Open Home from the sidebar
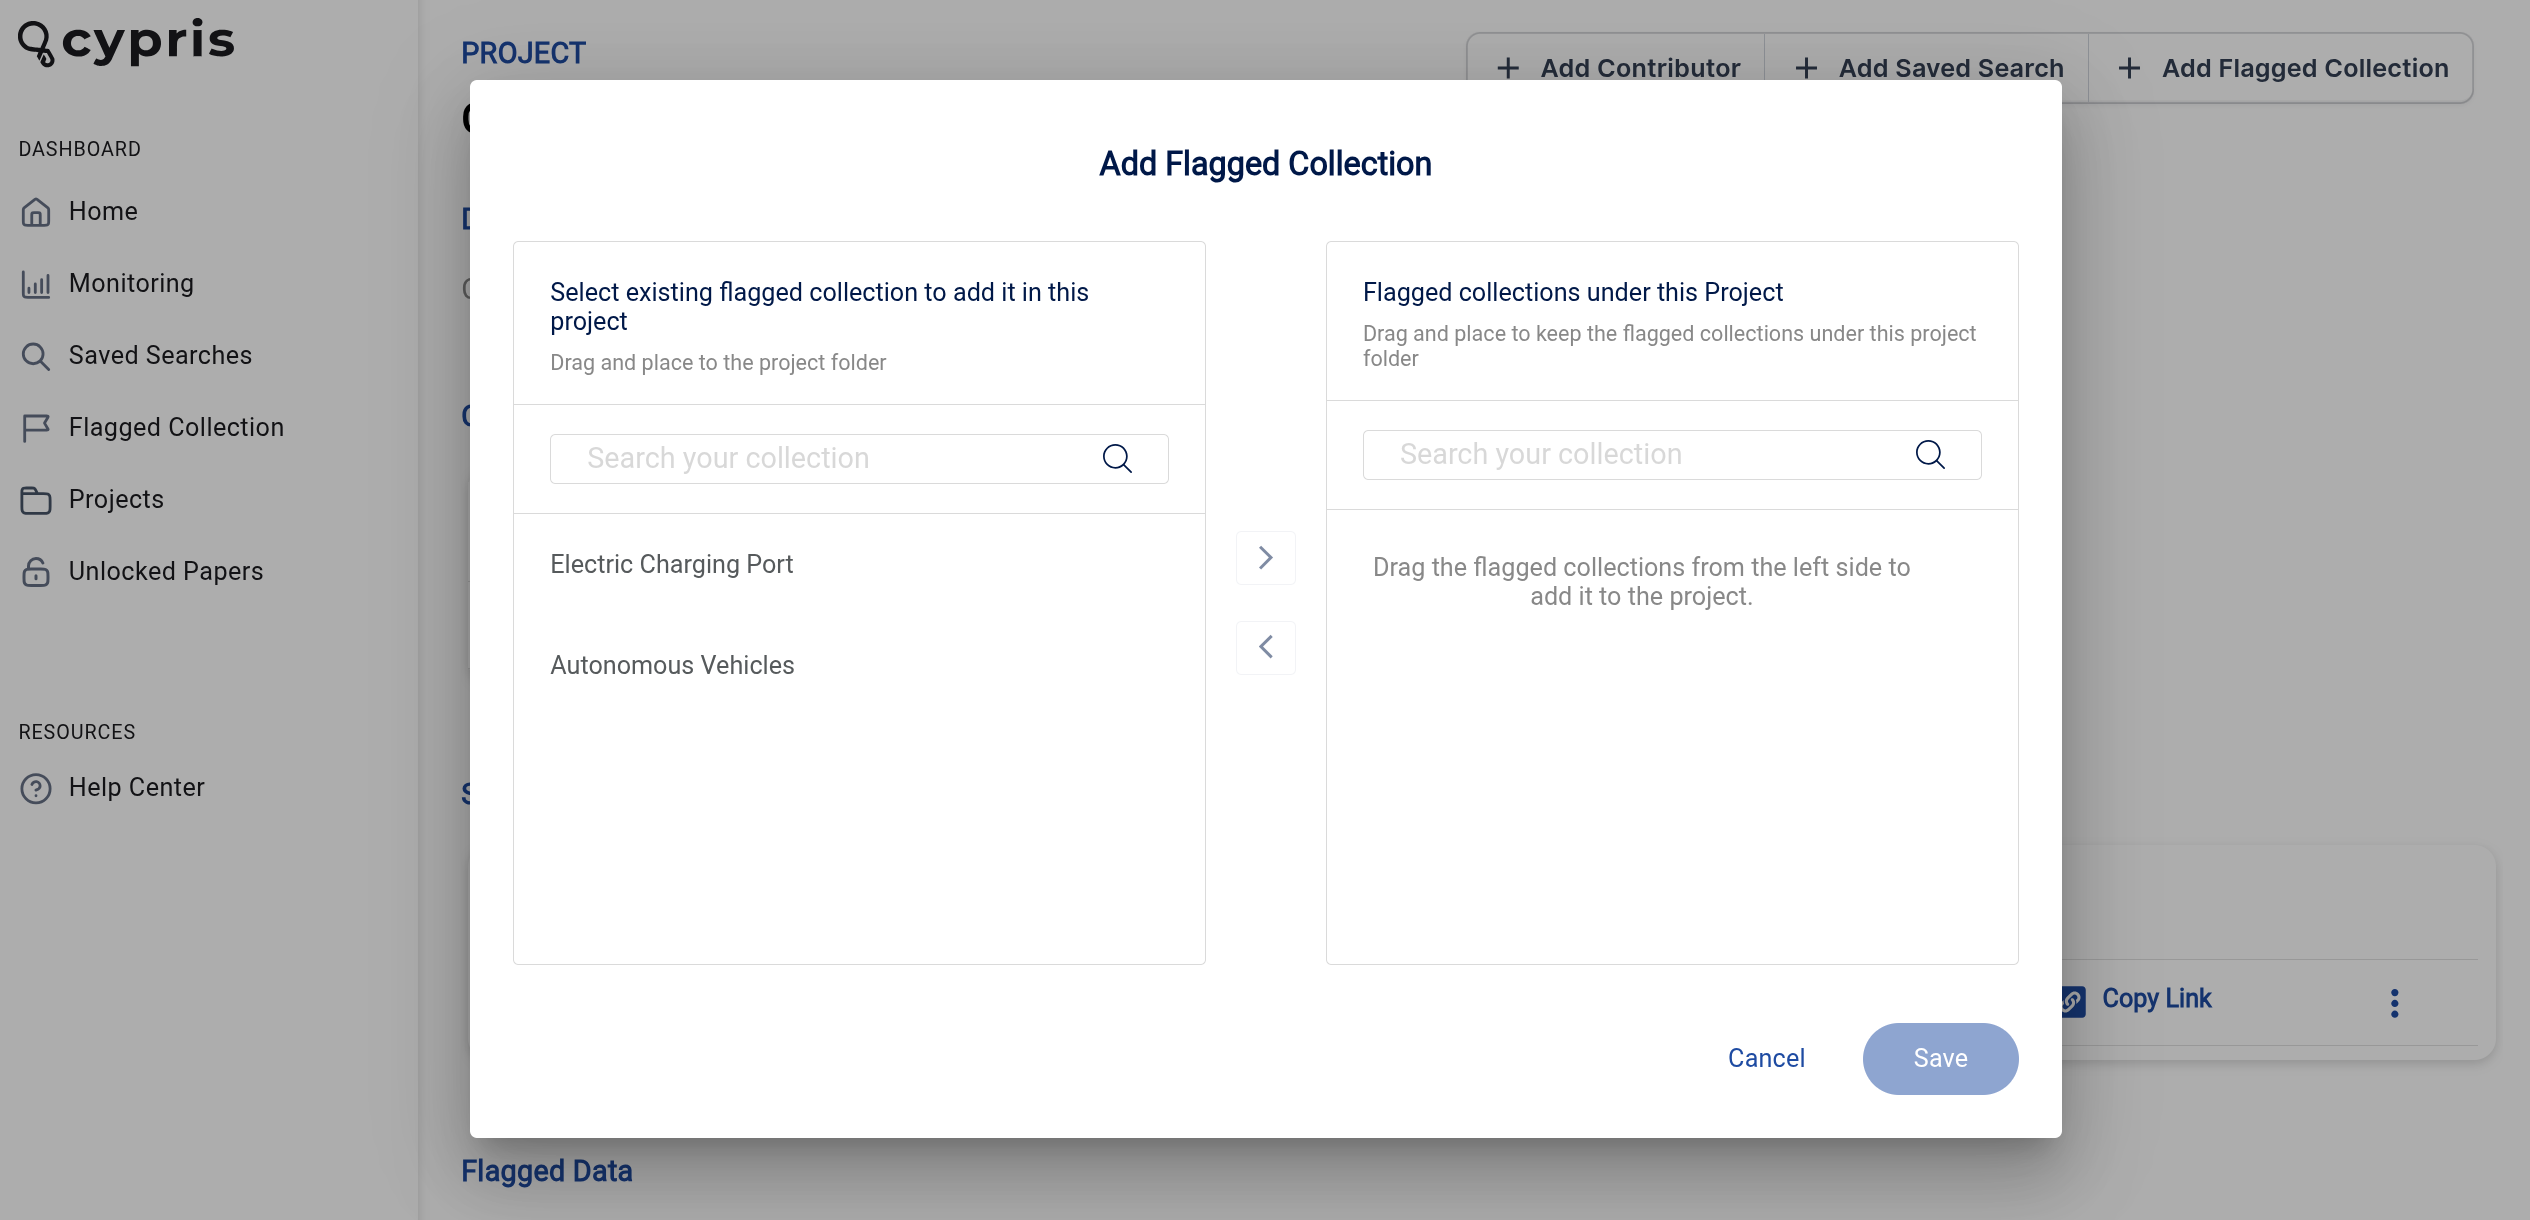The height and width of the screenshot is (1220, 2530). [103, 211]
